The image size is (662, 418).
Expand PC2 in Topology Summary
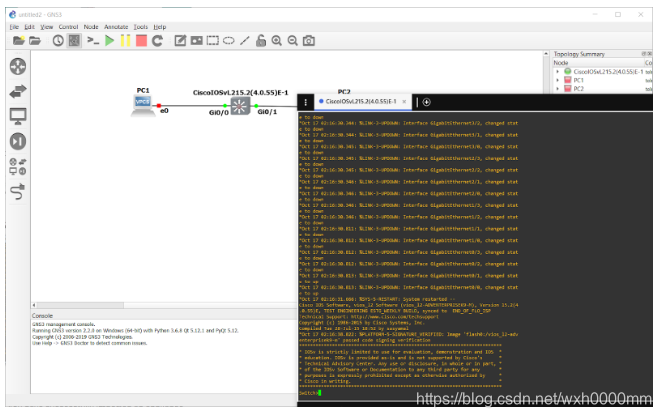coord(558,89)
